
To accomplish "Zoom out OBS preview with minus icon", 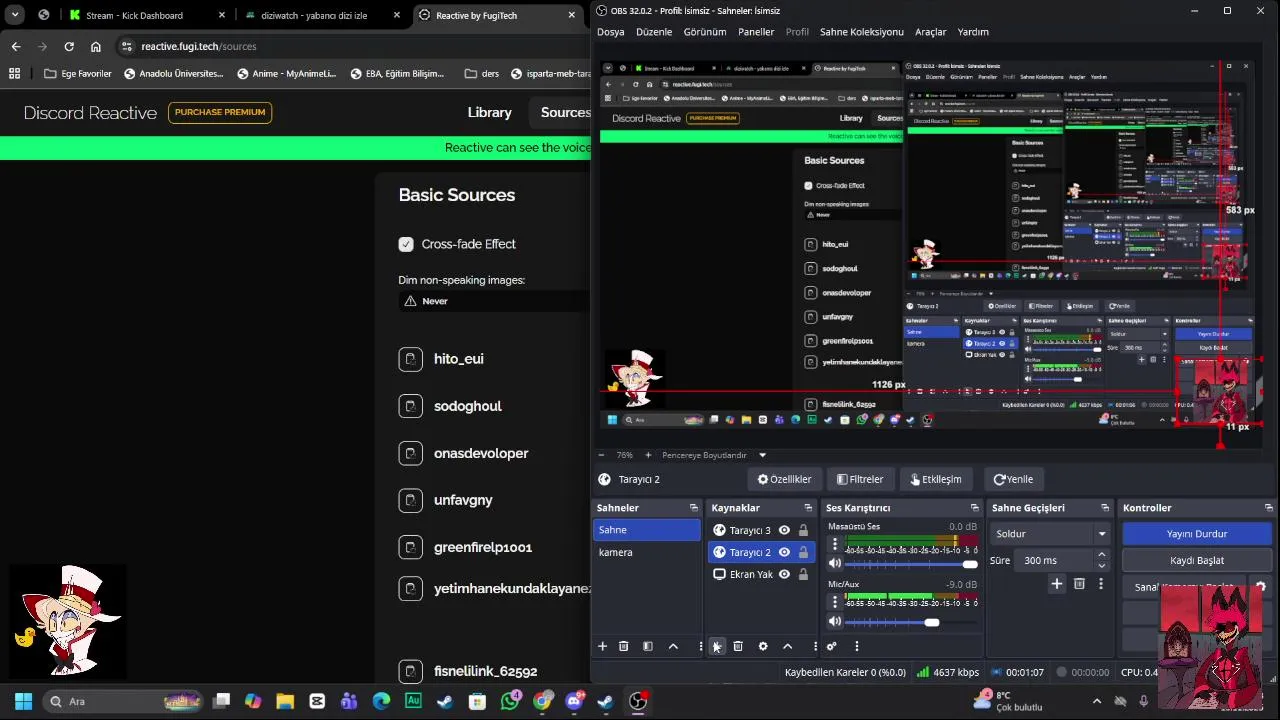I will point(602,455).
